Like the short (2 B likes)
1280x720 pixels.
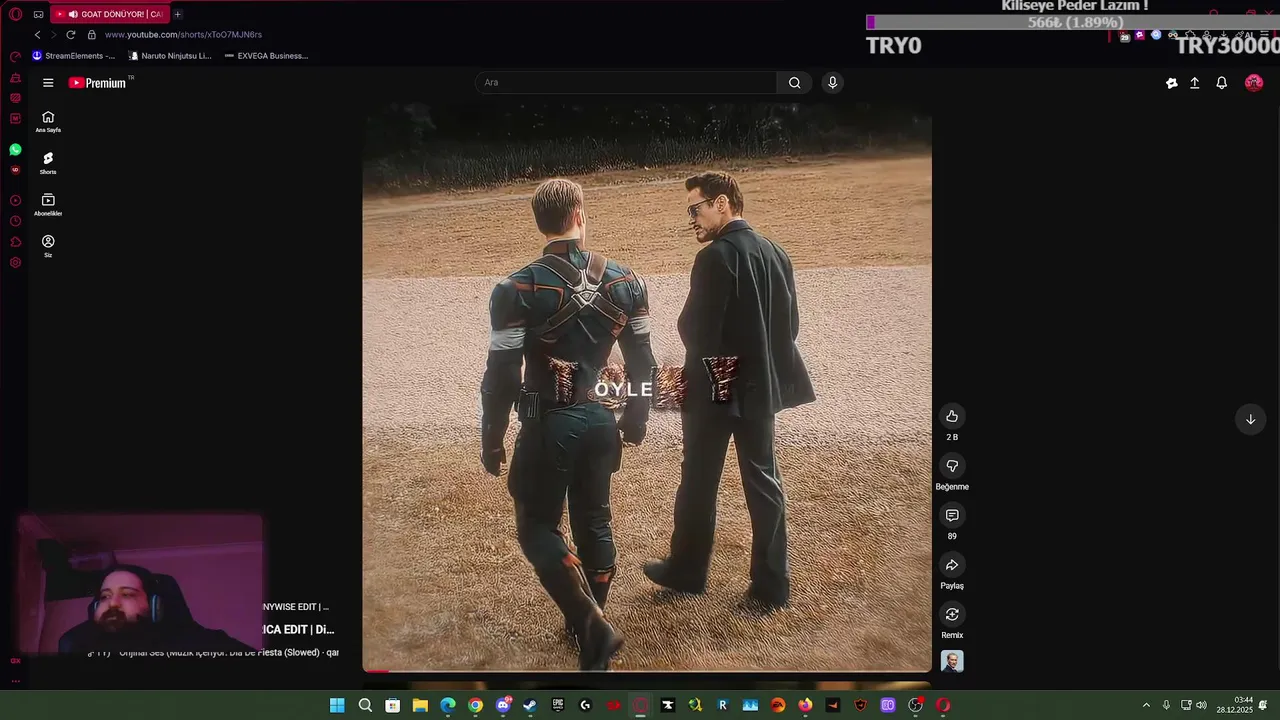pos(952,416)
